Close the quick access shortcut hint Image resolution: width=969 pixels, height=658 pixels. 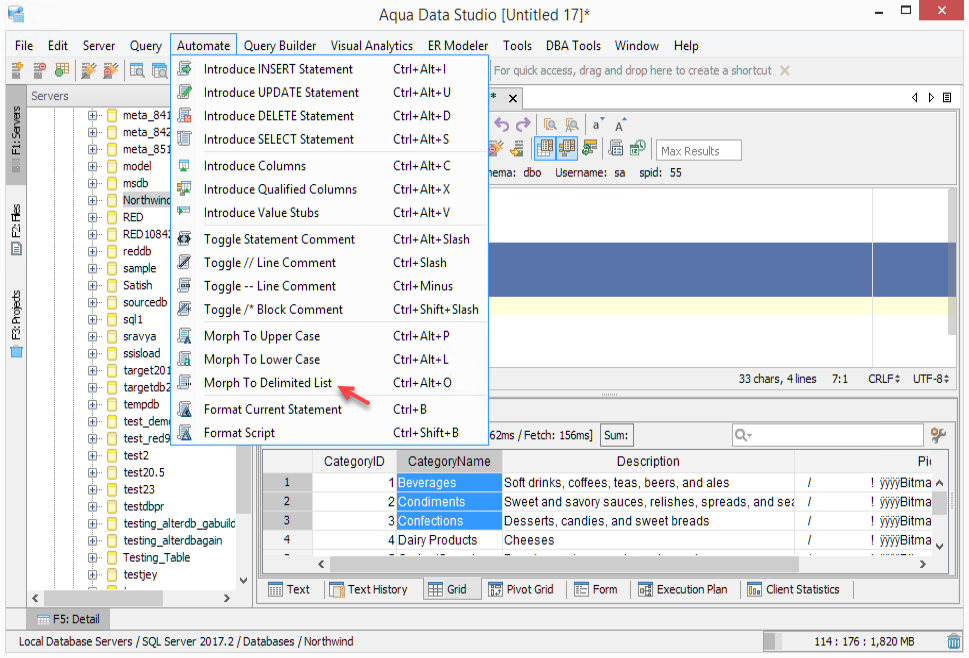[x=784, y=71]
